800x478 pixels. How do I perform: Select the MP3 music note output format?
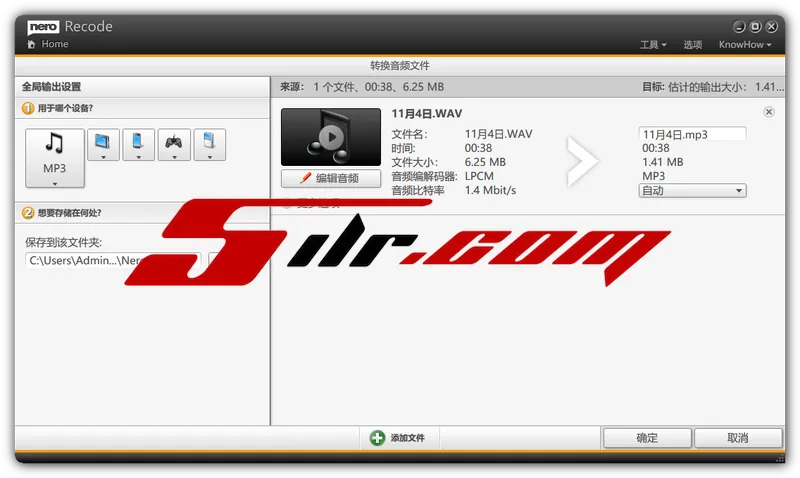54,151
